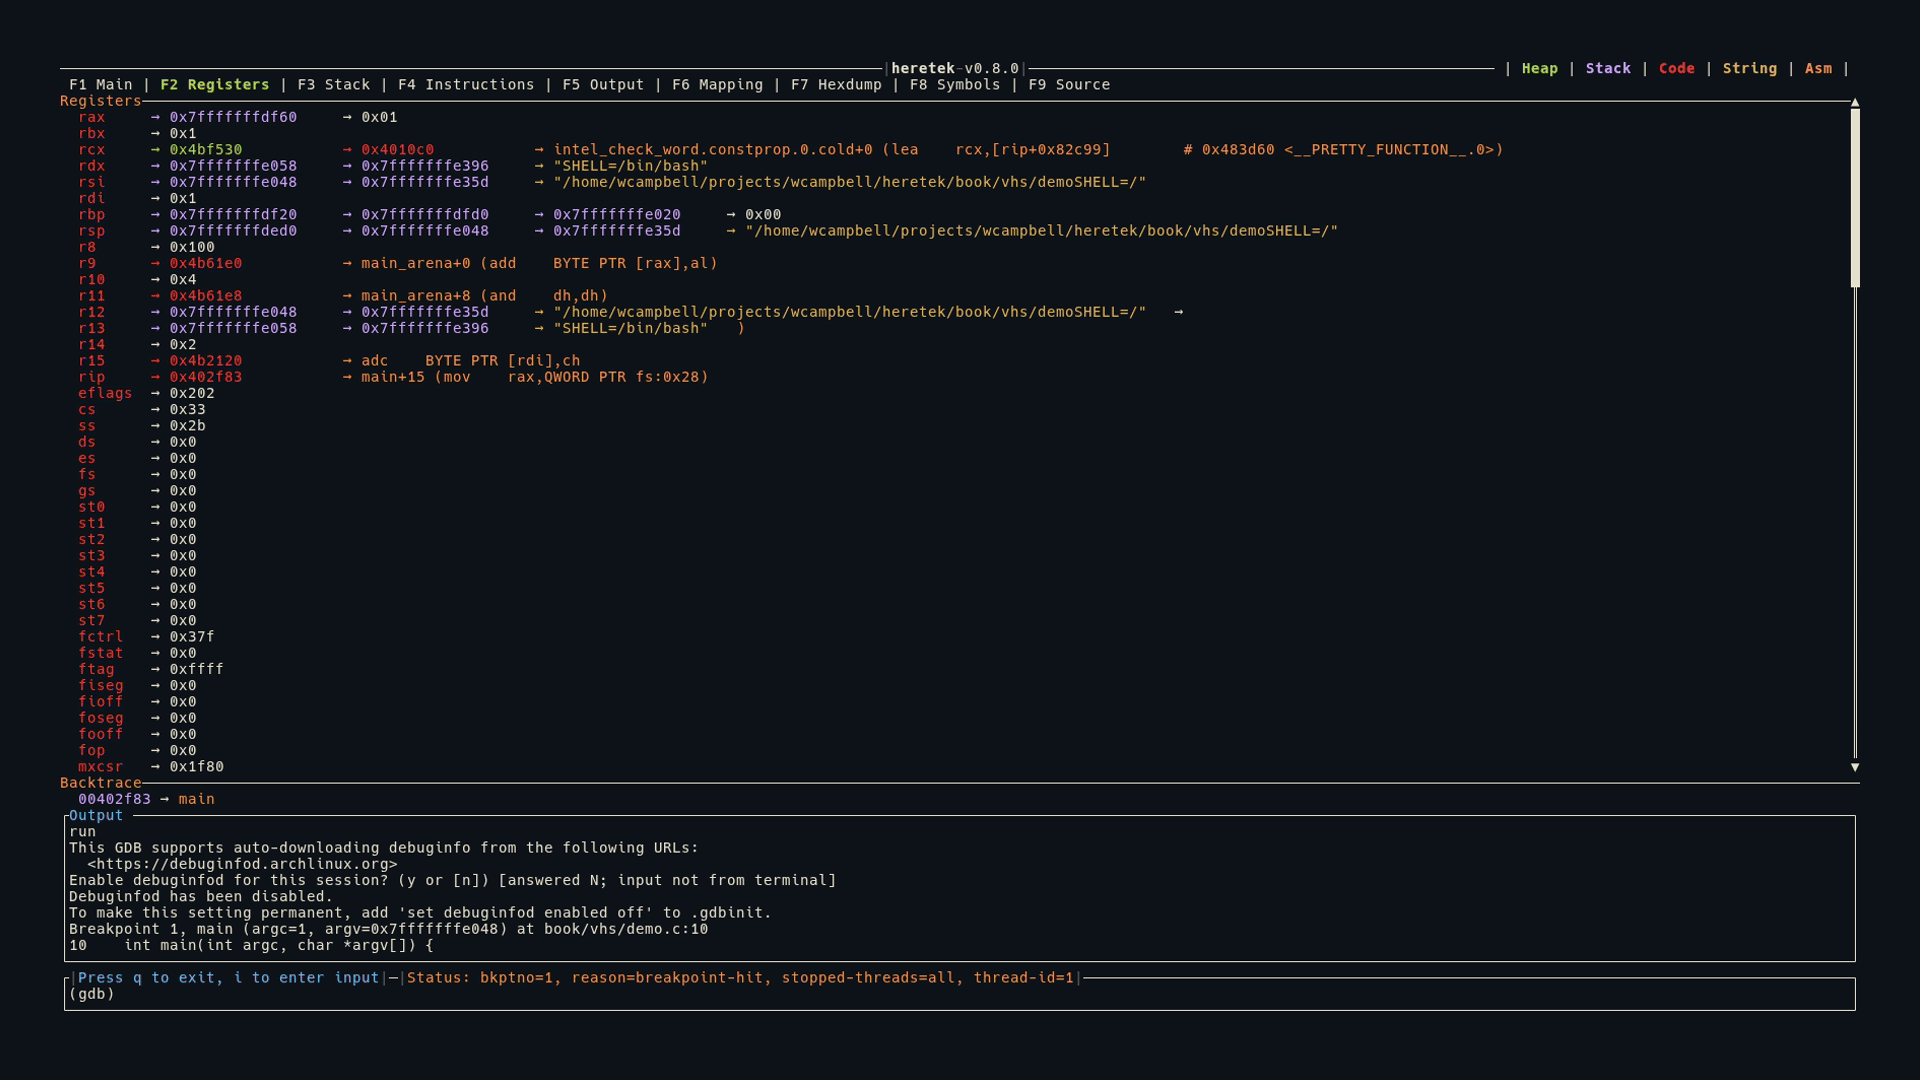Open the F7 Hexdump tab
The width and height of the screenshot is (1920, 1080).
[x=836, y=85]
